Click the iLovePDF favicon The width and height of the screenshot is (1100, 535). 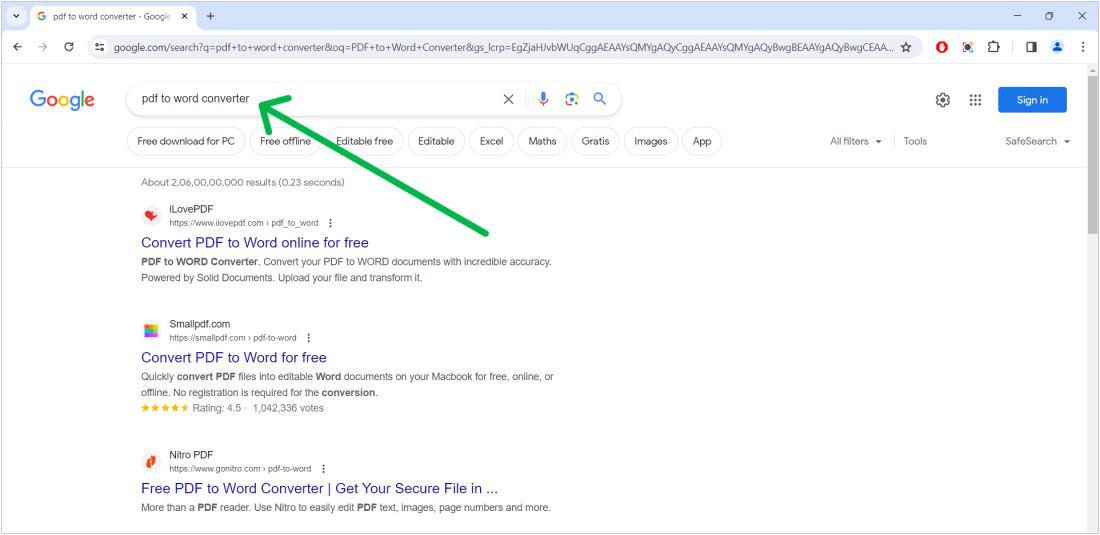[151, 215]
